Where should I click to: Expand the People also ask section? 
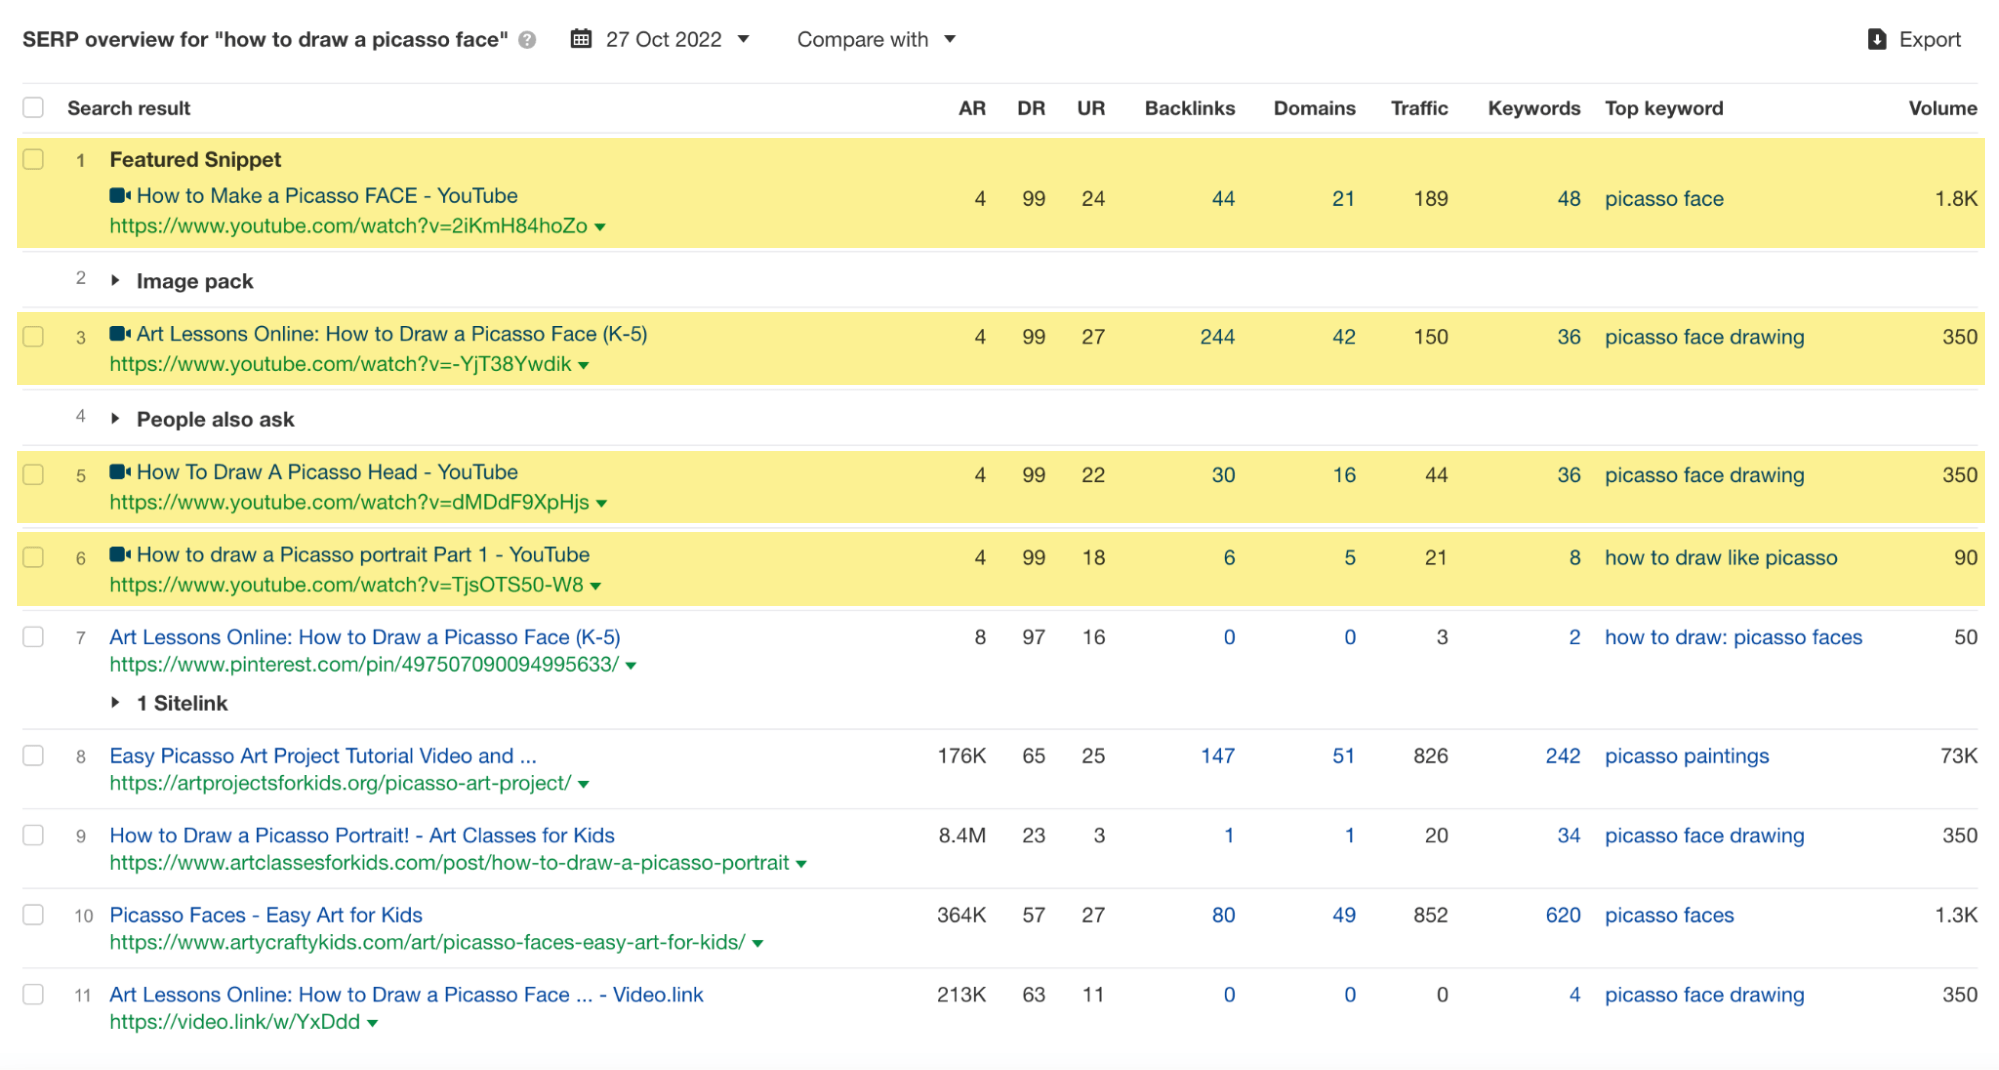pos(115,419)
